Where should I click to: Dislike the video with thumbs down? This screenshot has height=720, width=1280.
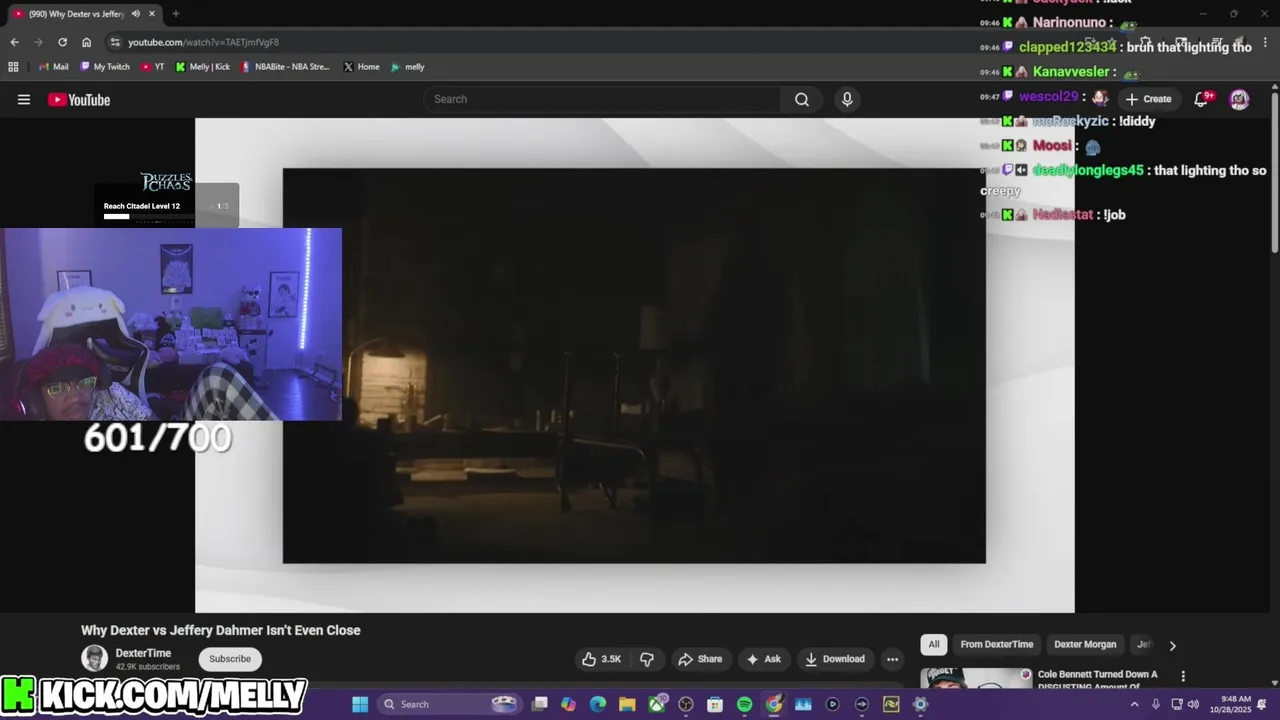(647, 659)
